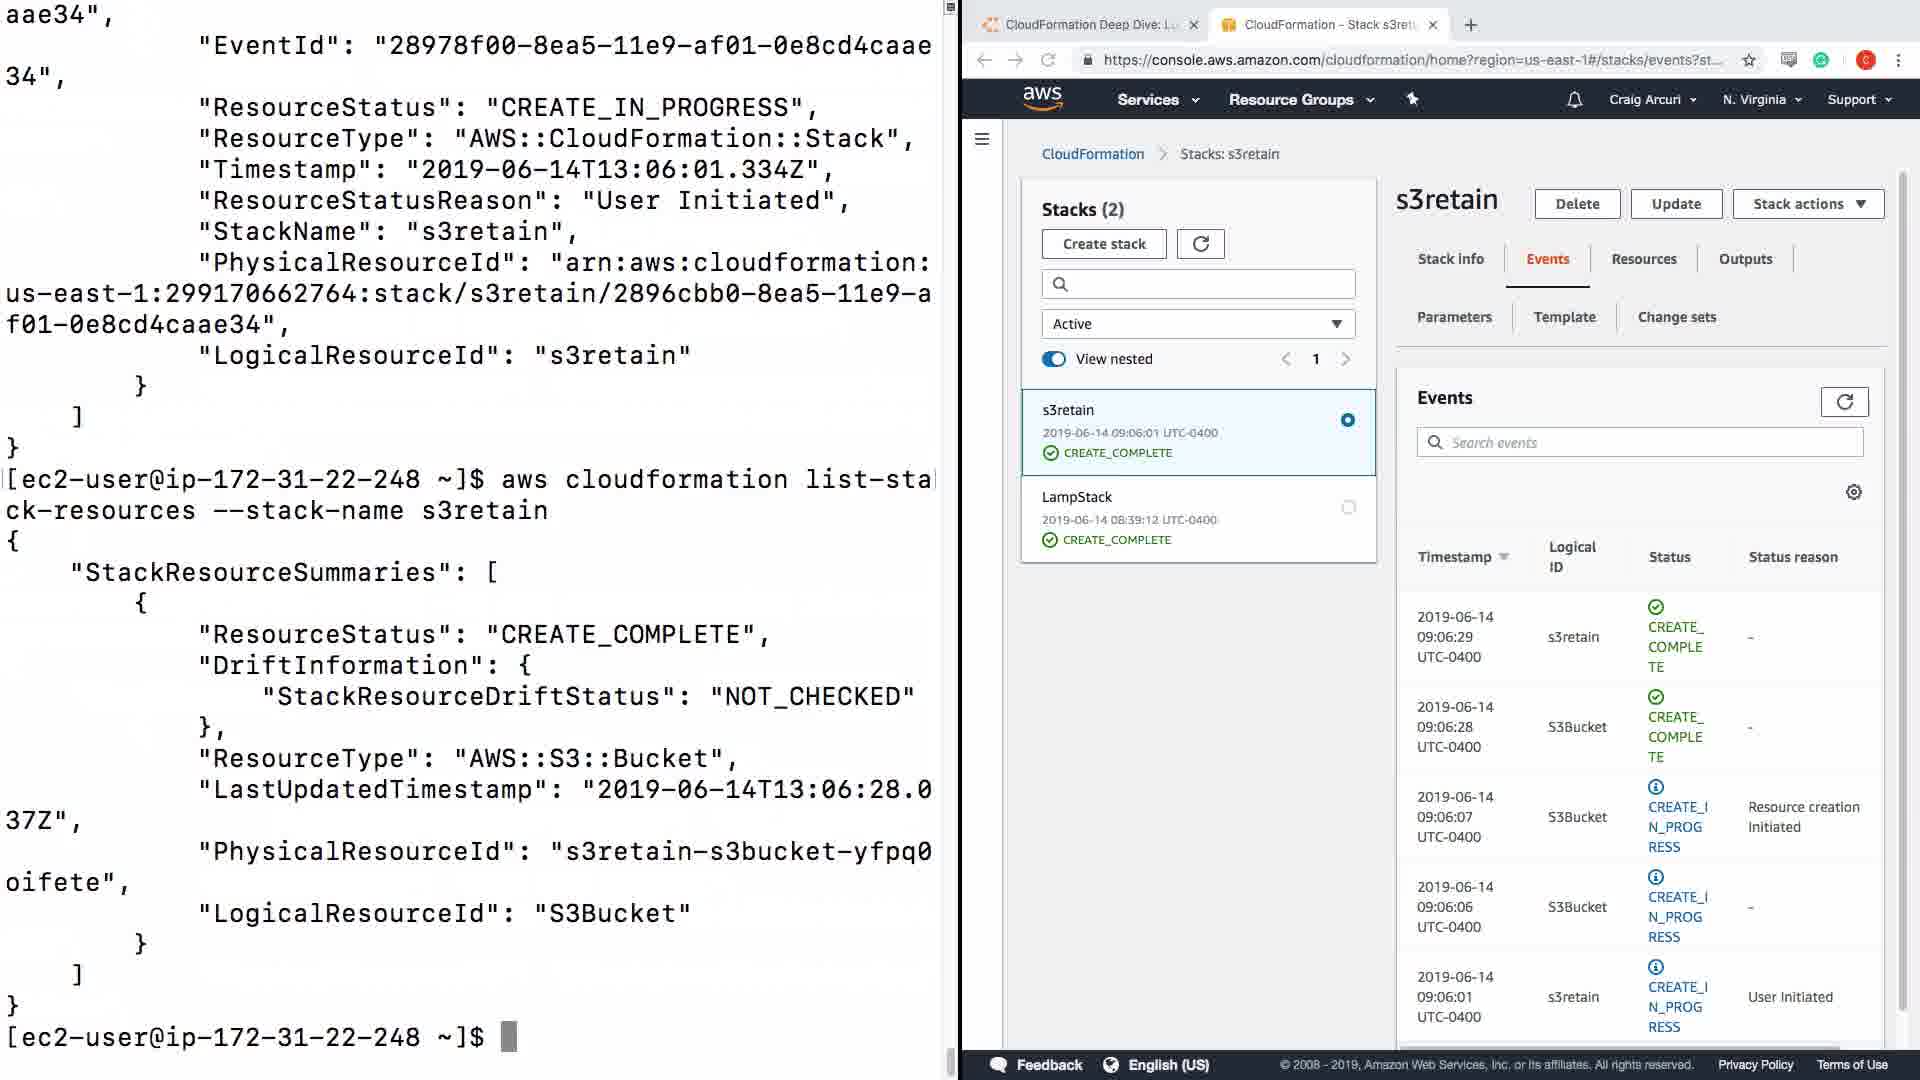Select the s3retain stack radio button
Image resolution: width=1920 pixels, height=1080 pixels.
(x=1348, y=420)
